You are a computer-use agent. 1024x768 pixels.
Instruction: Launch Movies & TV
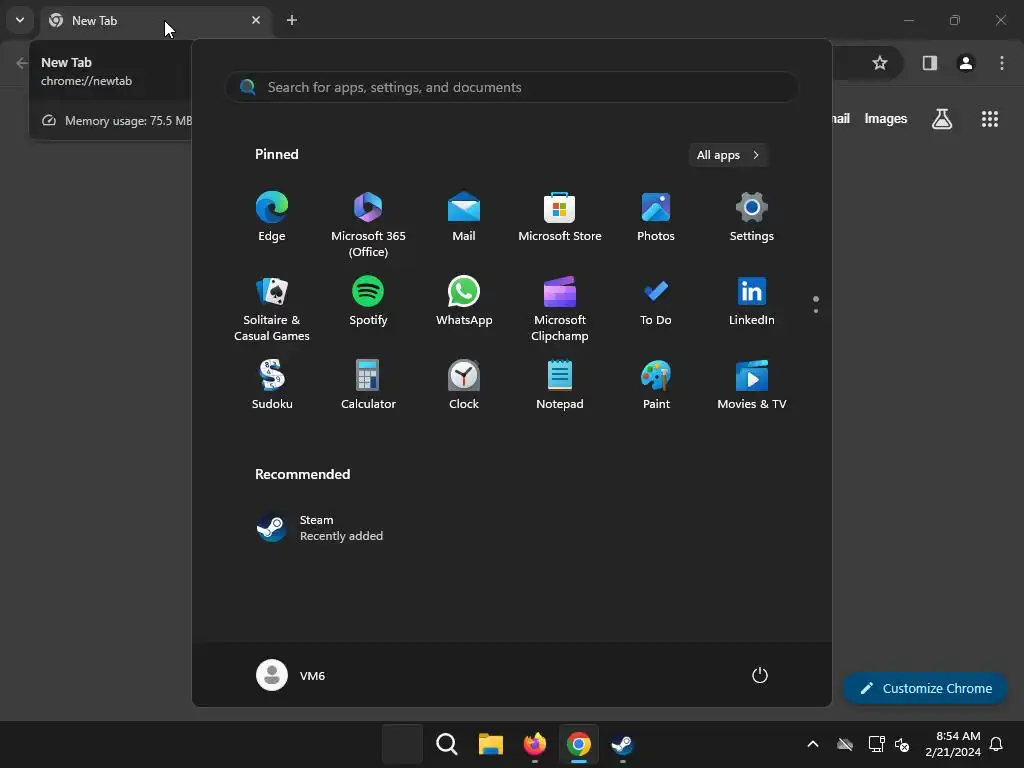[x=752, y=385]
